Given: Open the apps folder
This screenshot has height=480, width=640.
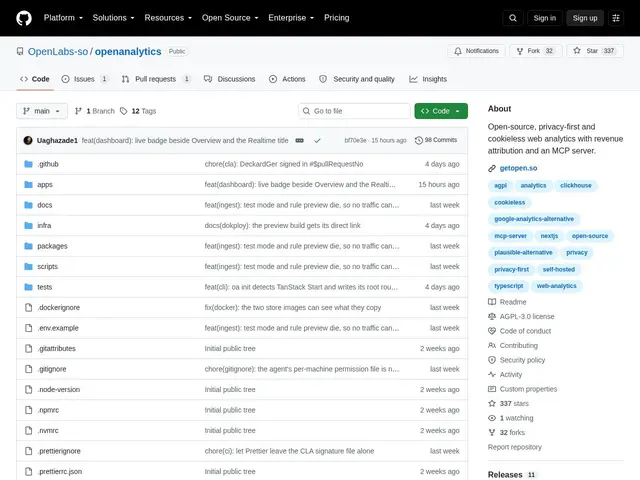Looking at the screenshot, I should point(45,184).
